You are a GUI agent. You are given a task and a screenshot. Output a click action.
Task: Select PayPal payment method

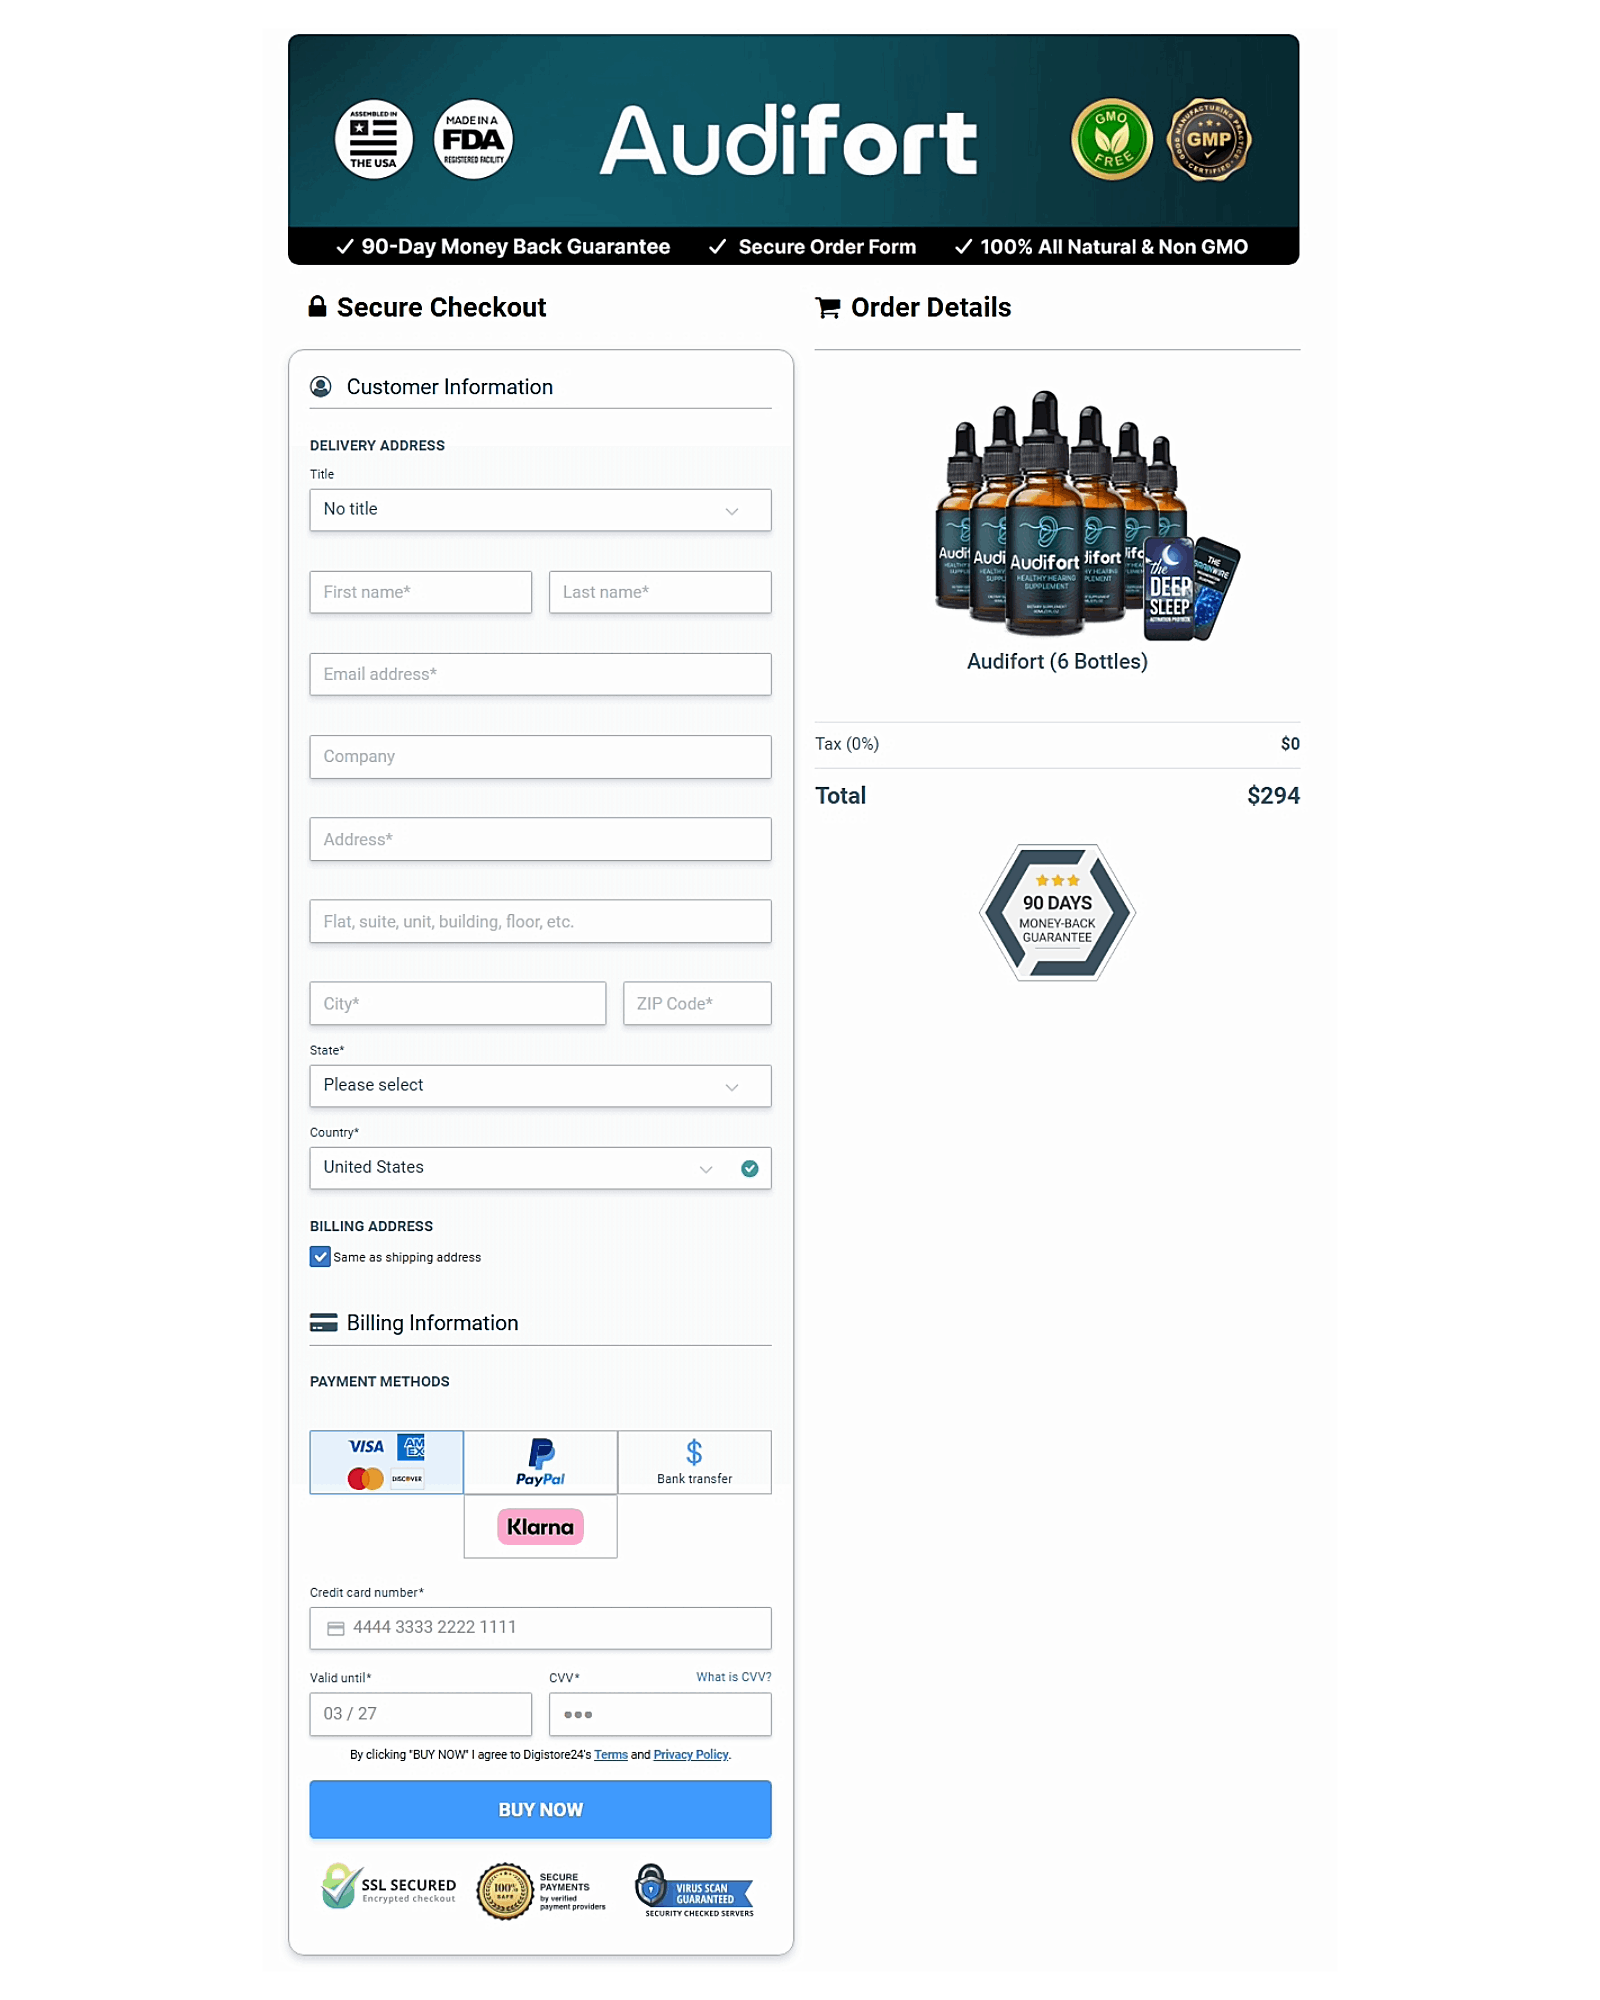(x=540, y=1462)
